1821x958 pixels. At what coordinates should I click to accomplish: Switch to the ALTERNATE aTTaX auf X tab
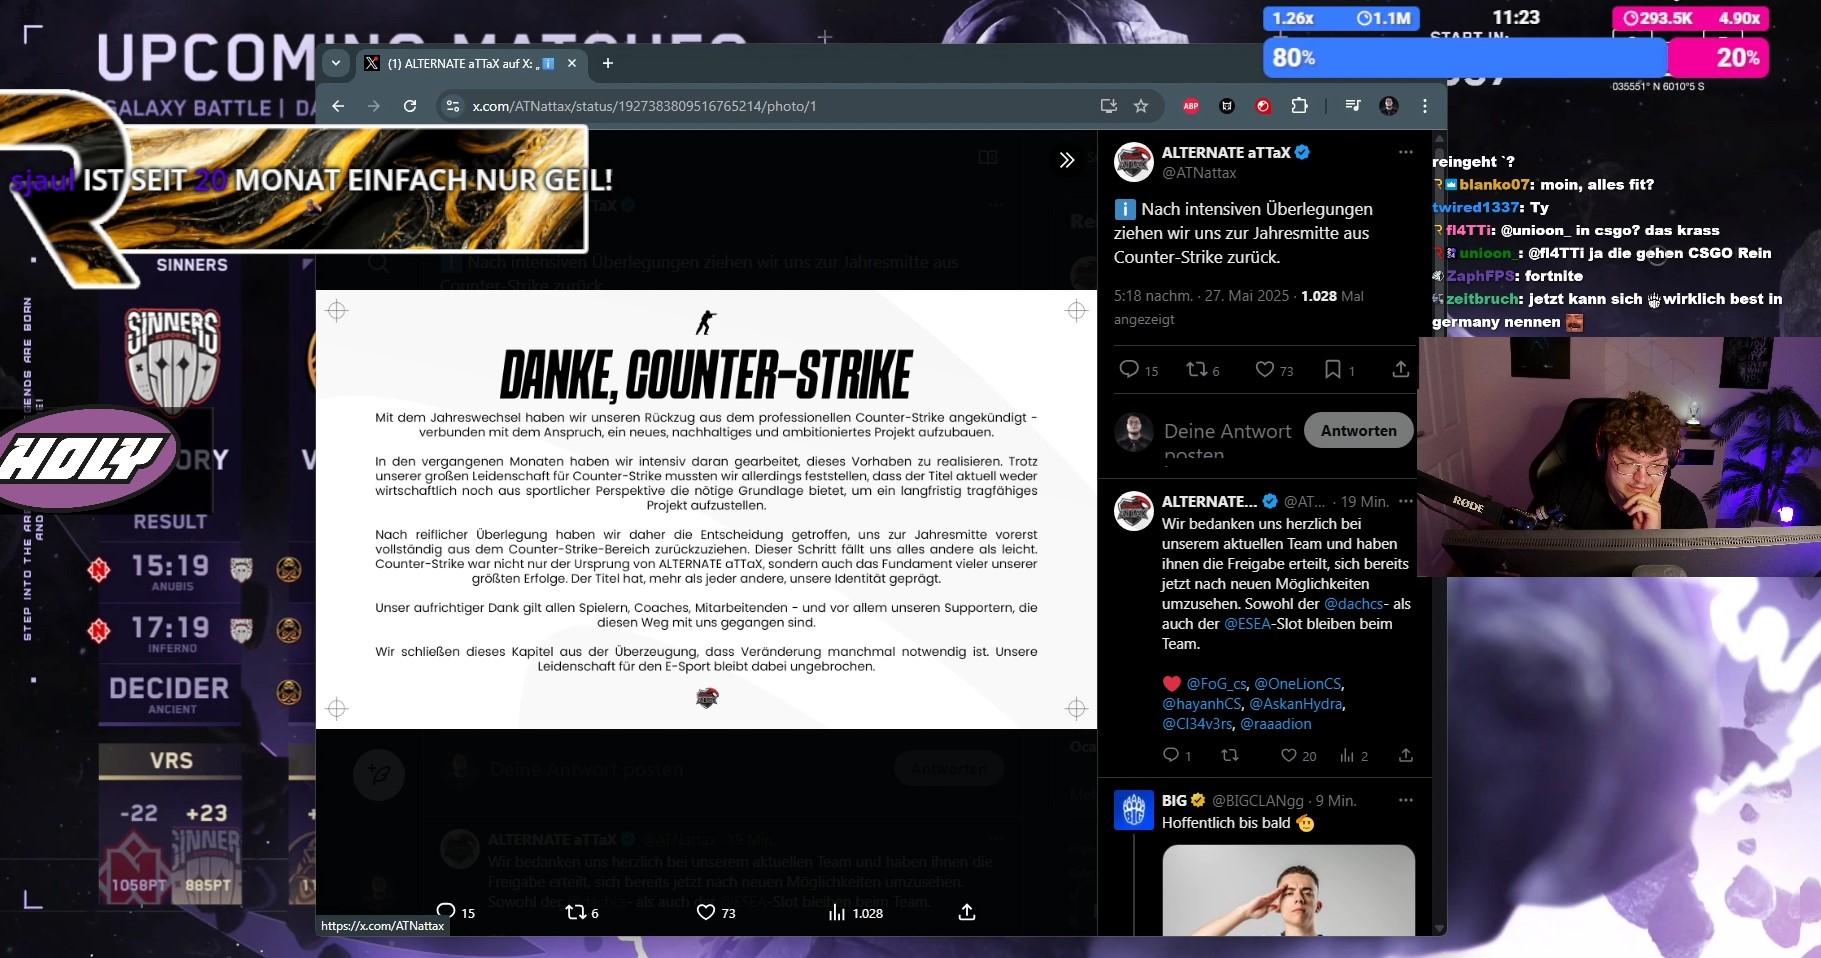click(x=471, y=63)
